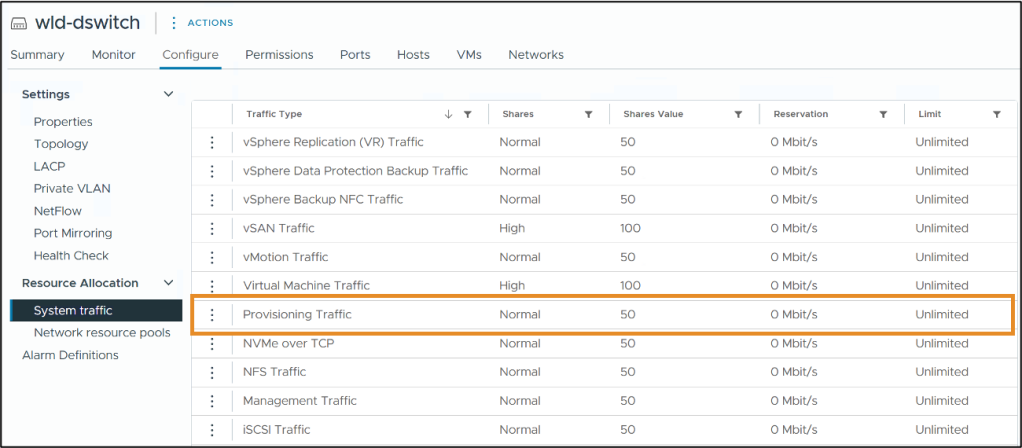Click the Limit column filter icon

click(996, 114)
